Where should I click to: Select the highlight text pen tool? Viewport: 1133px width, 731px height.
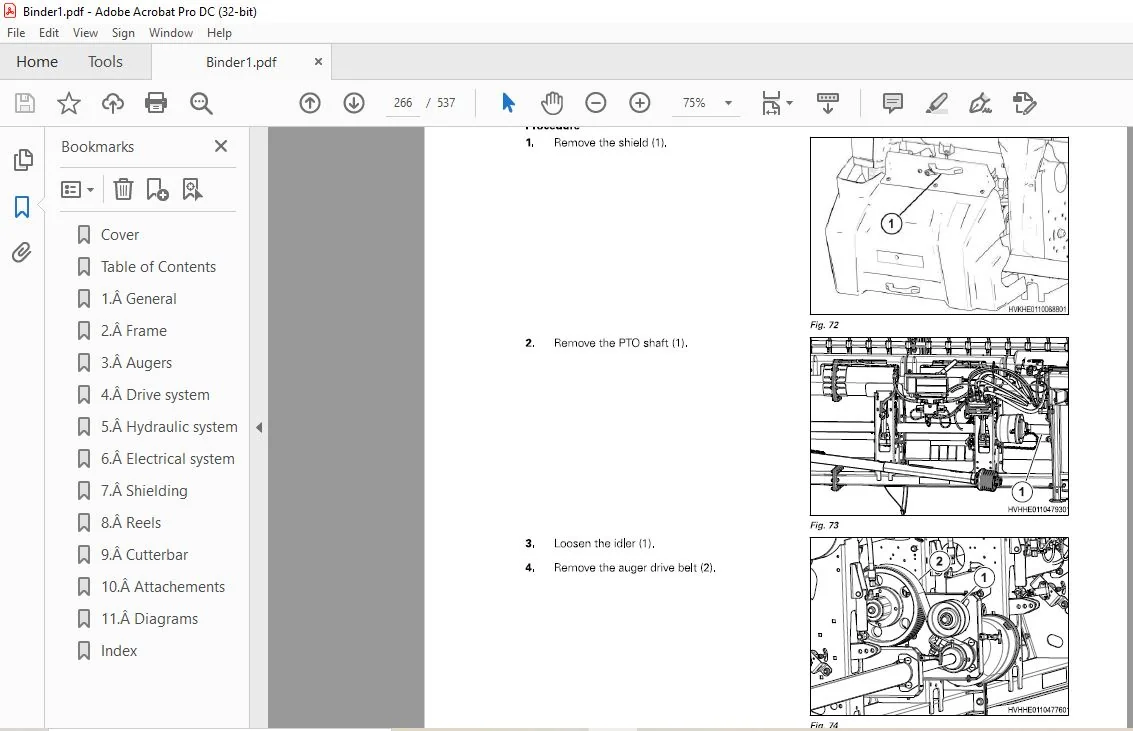(x=936, y=103)
